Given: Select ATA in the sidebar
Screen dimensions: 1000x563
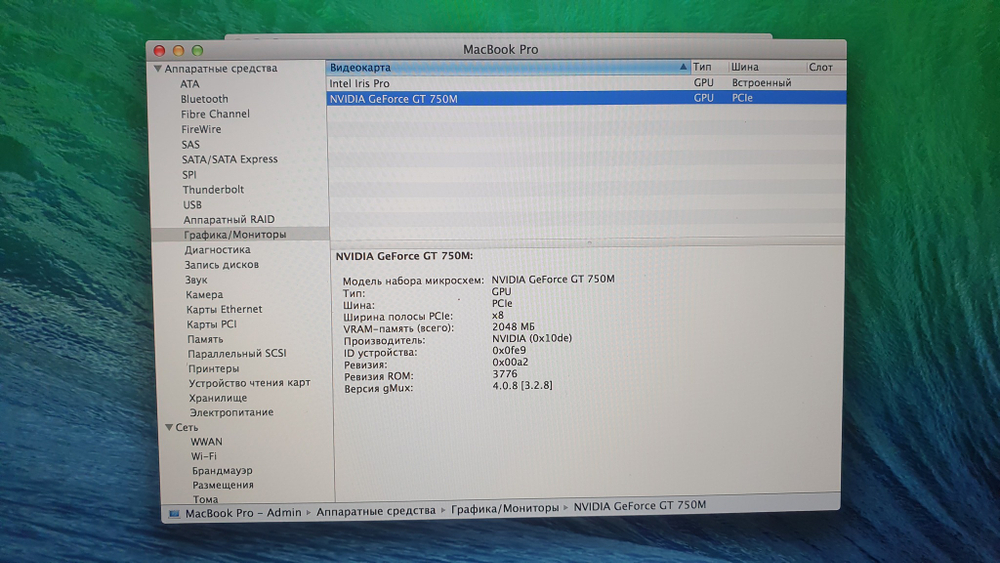Looking at the screenshot, I should (189, 84).
